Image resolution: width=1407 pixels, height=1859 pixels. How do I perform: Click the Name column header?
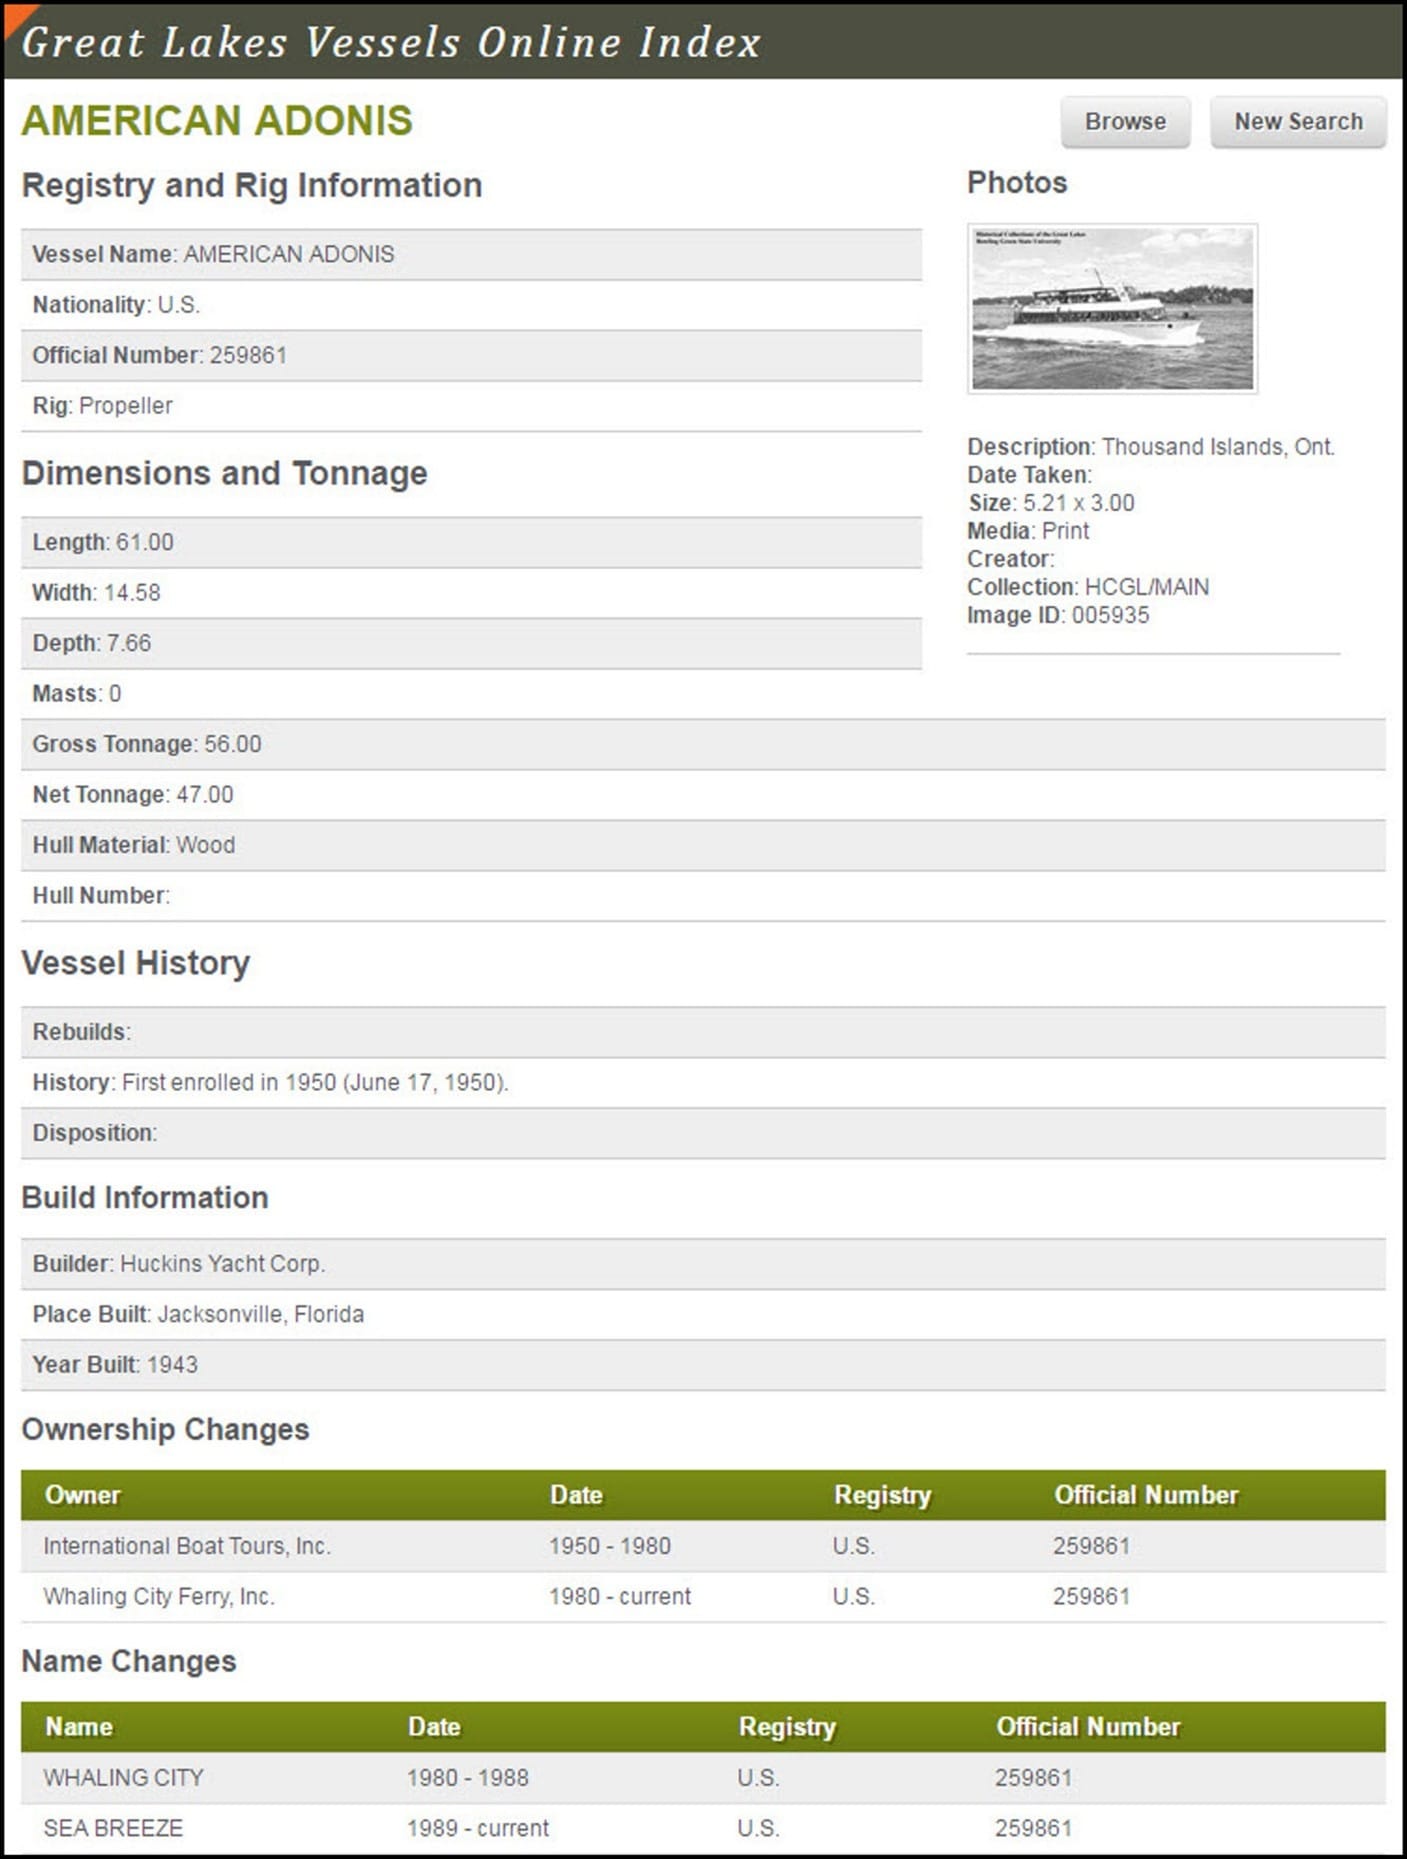point(79,1727)
